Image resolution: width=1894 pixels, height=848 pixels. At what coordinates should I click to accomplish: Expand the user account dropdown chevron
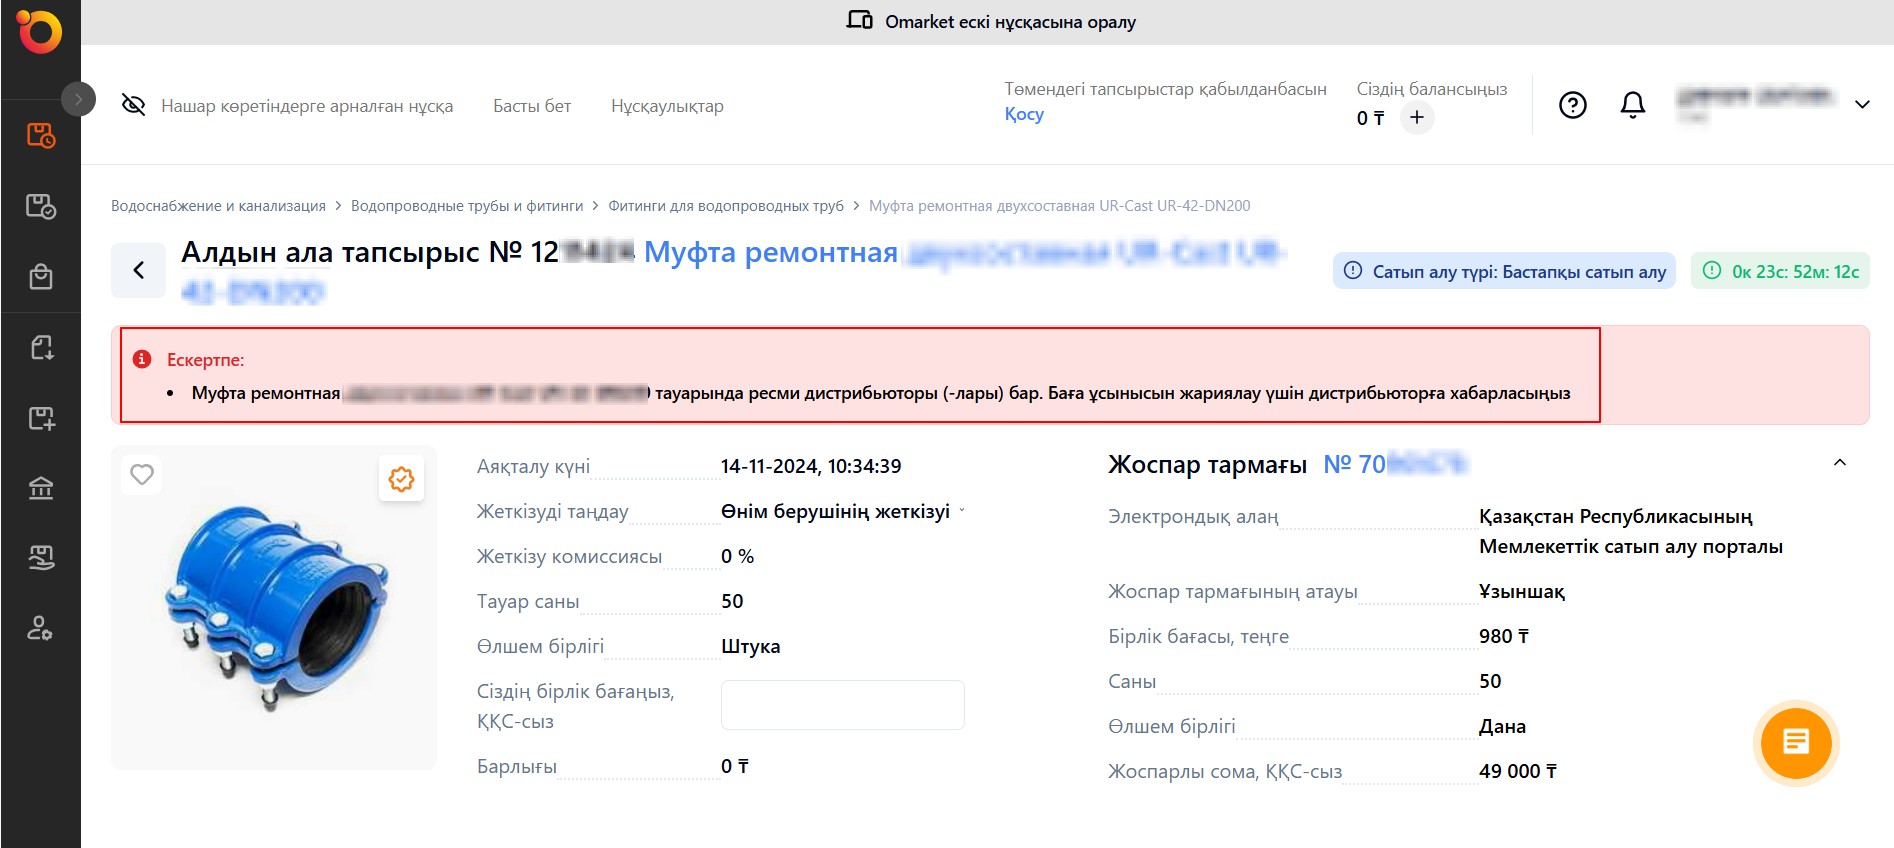(x=1862, y=104)
